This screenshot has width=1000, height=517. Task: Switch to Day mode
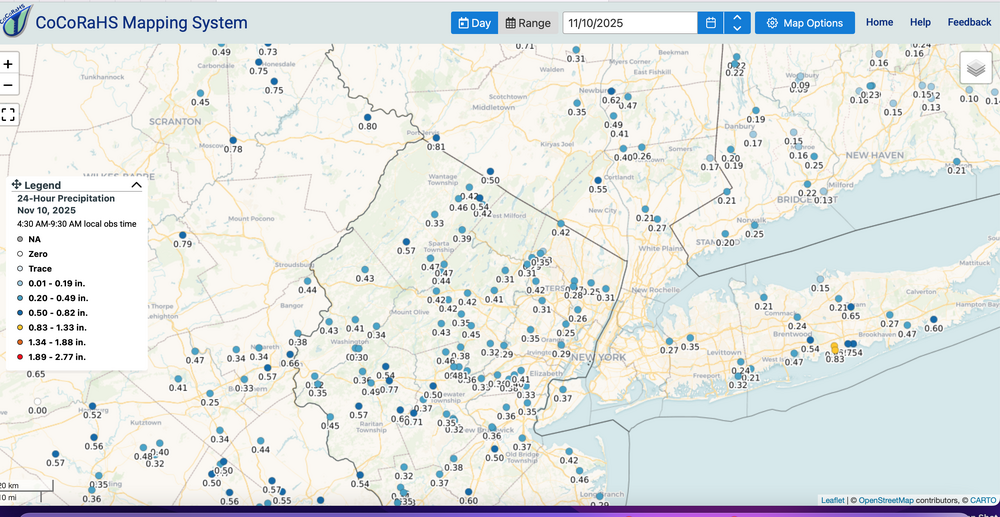click(x=474, y=23)
